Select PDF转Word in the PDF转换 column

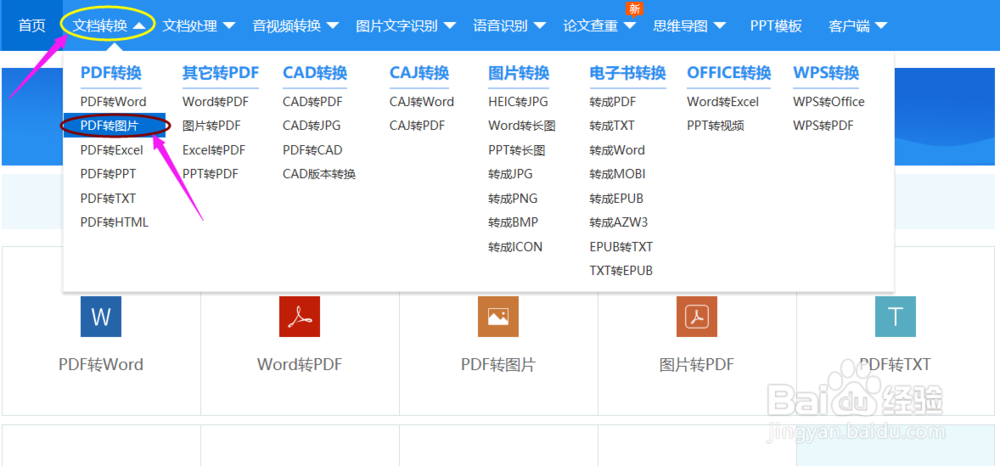coord(113,101)
